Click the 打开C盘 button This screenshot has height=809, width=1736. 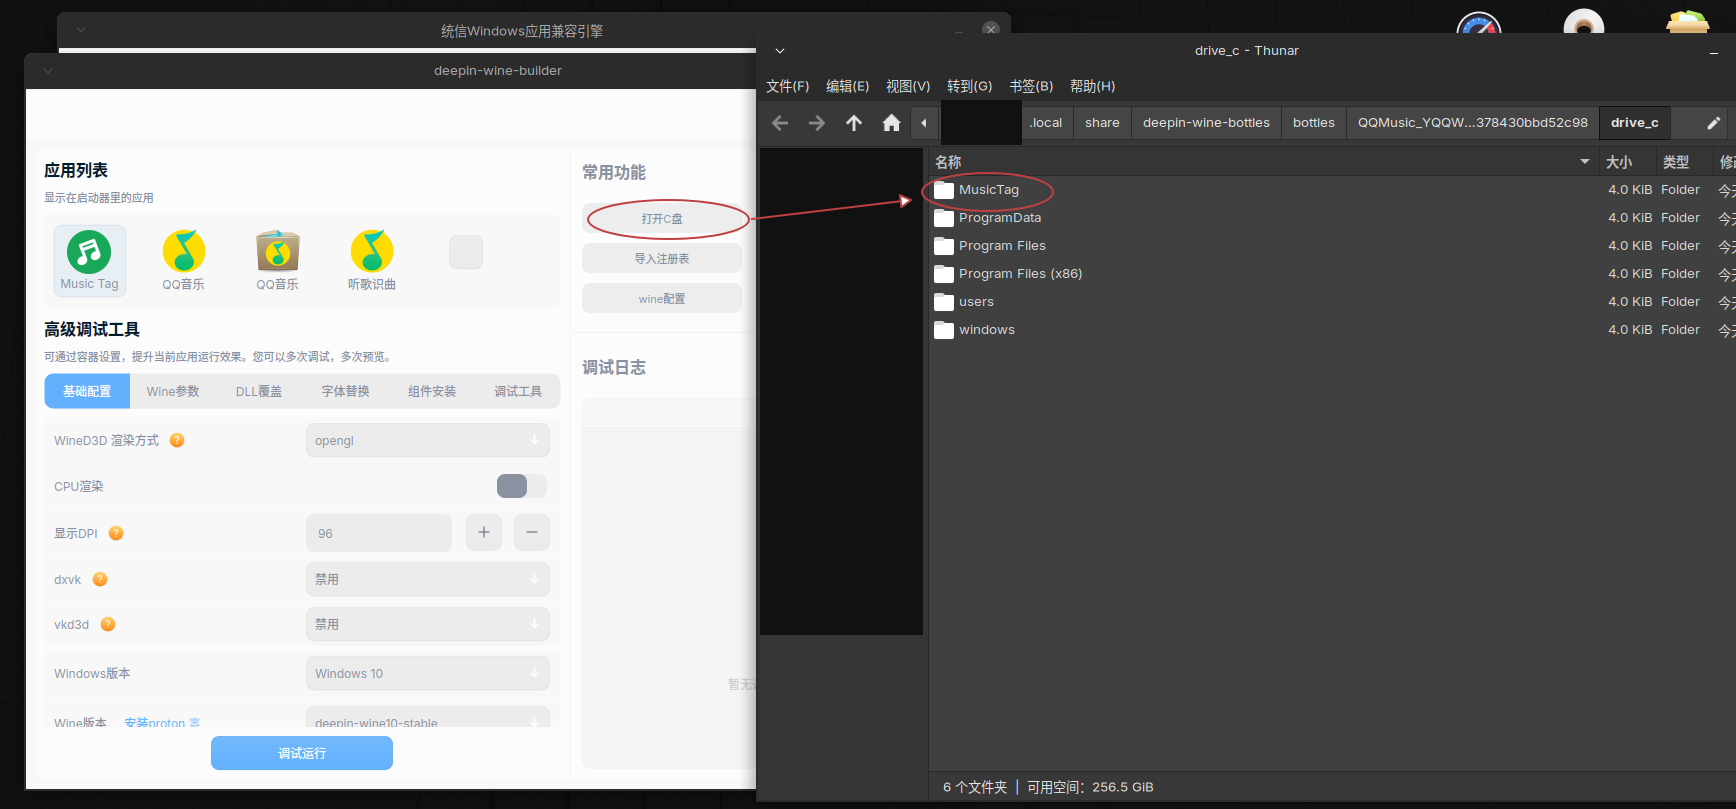662,218
